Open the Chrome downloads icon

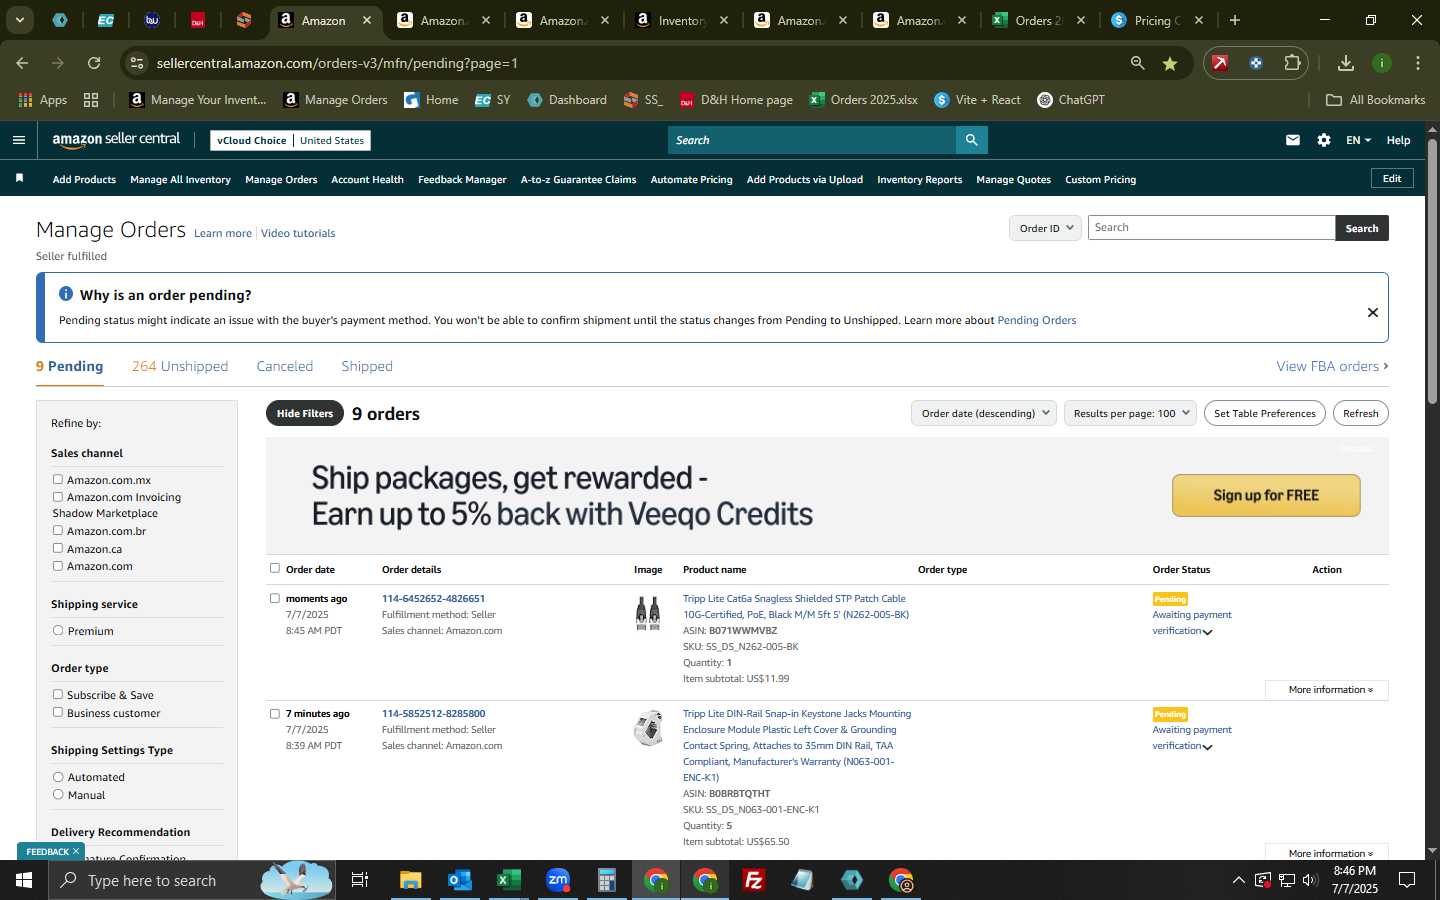(x=1346, y=63)
